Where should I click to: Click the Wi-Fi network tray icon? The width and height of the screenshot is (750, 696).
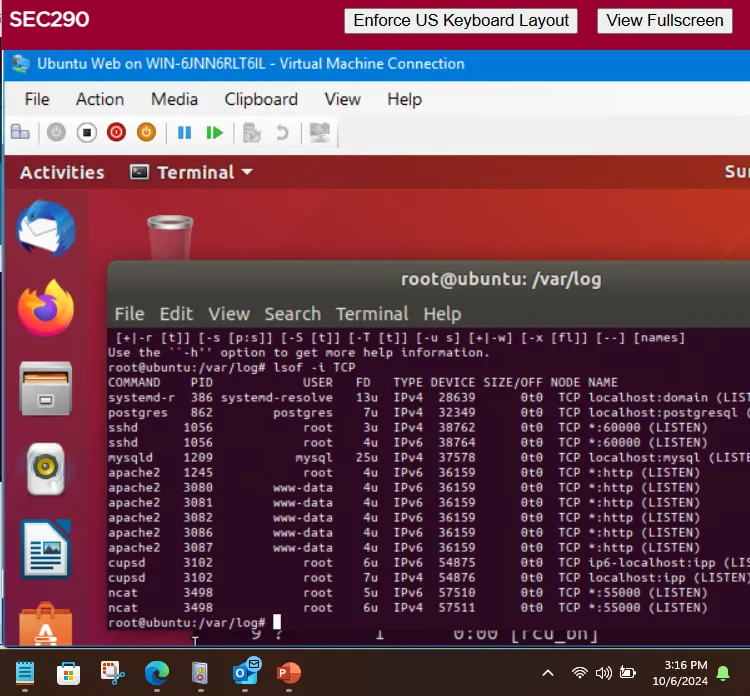tap(580, 673)
